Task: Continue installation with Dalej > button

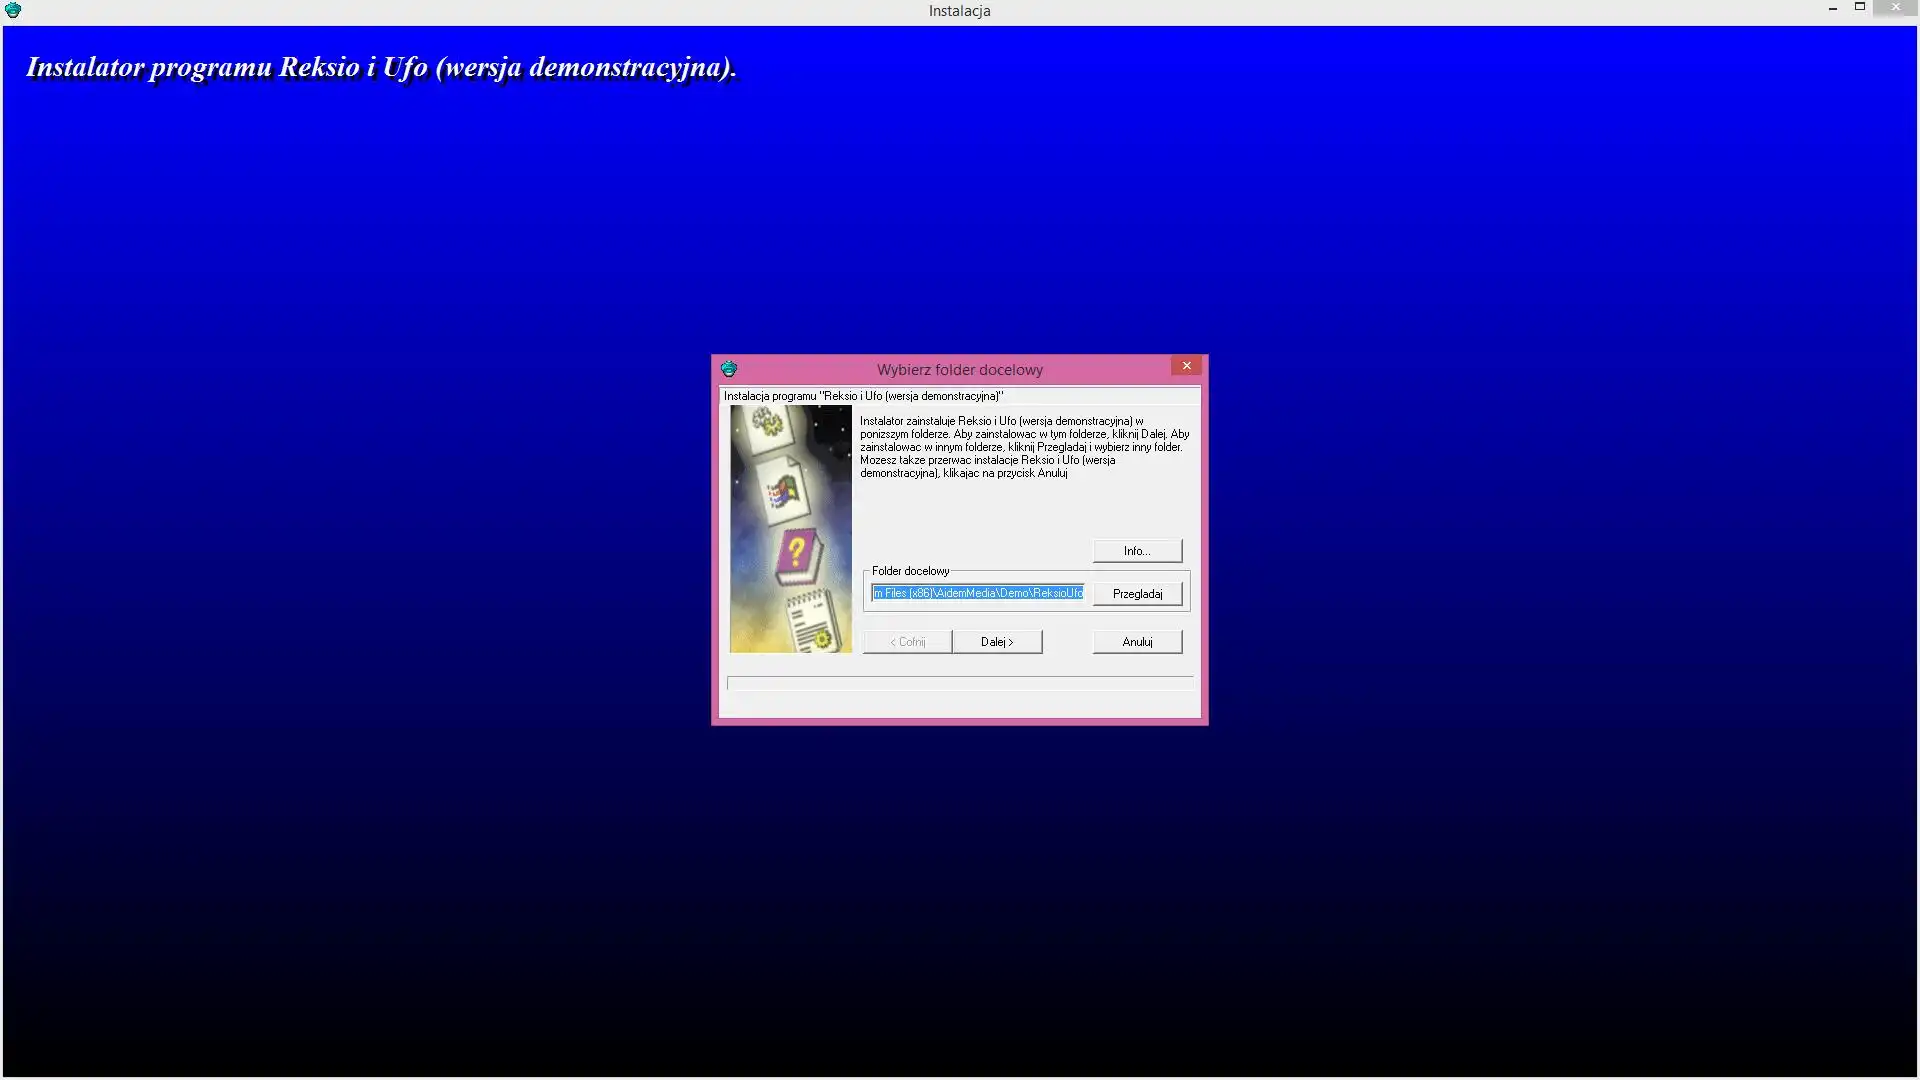Action: [997, 642]
